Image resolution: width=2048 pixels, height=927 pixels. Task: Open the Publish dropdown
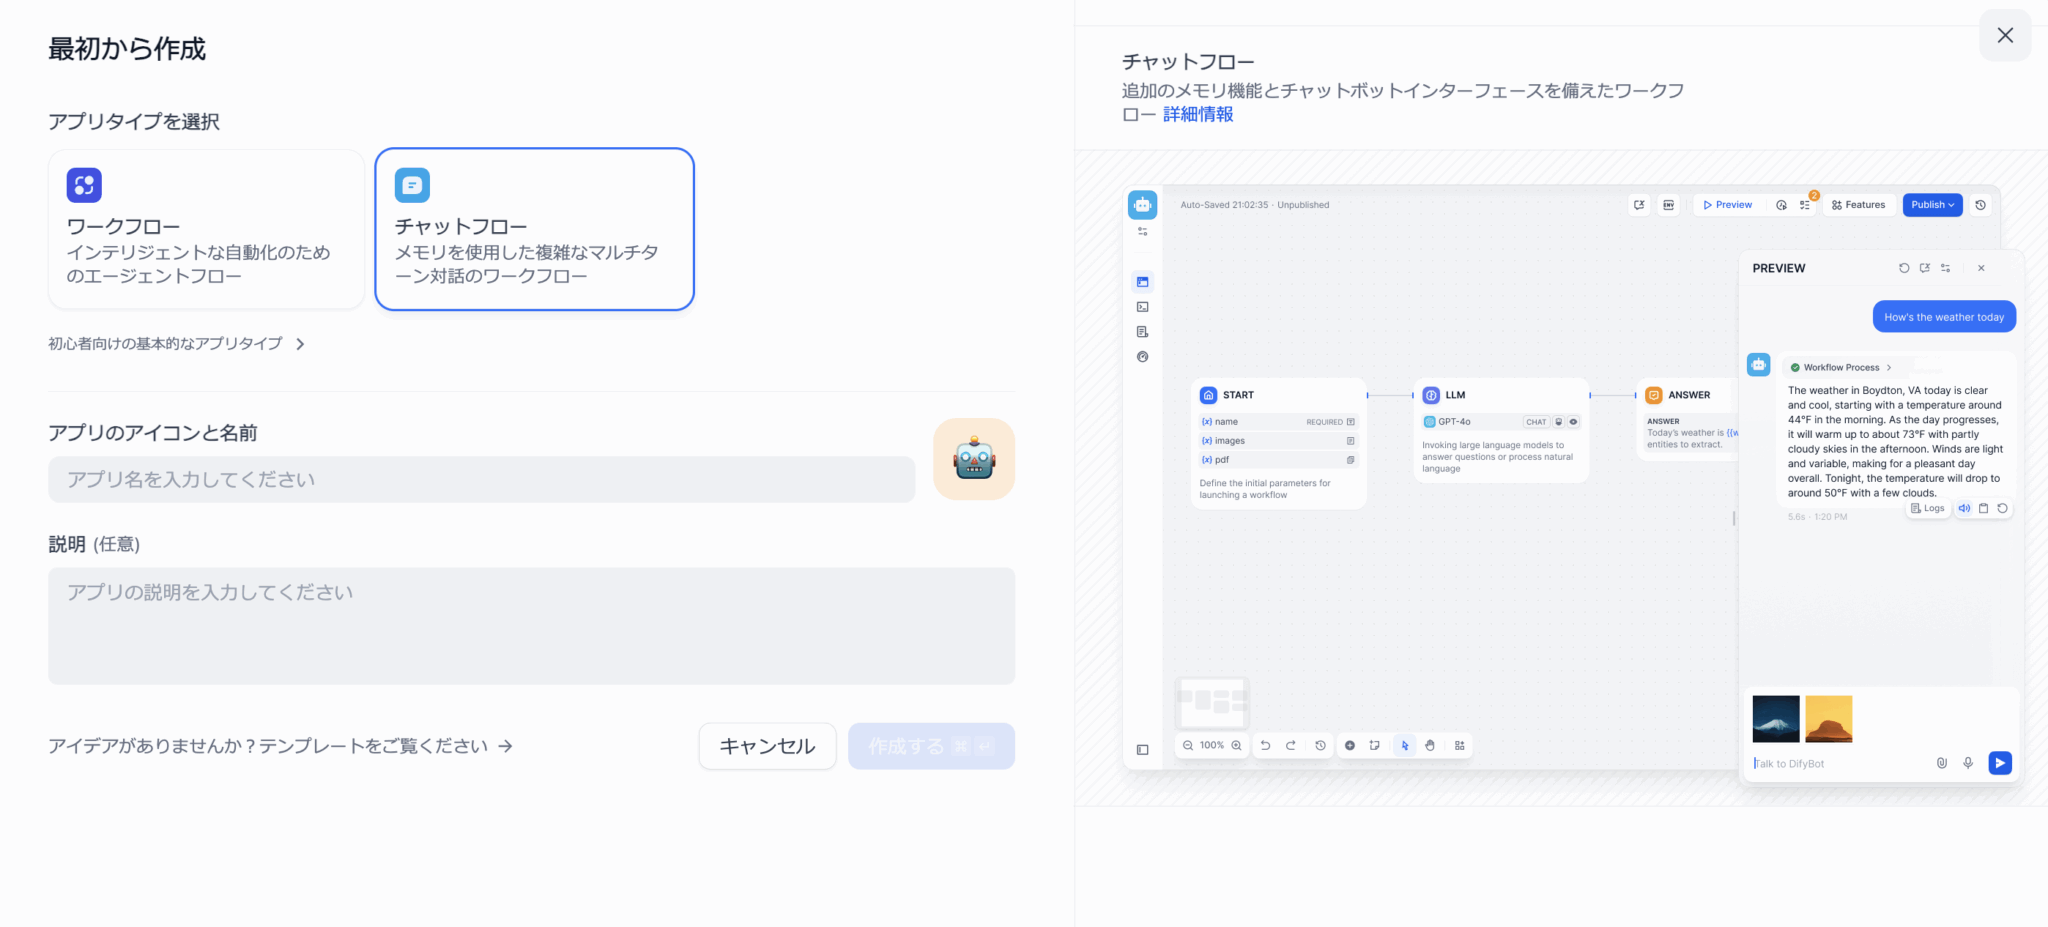(x=1932, y=205)
